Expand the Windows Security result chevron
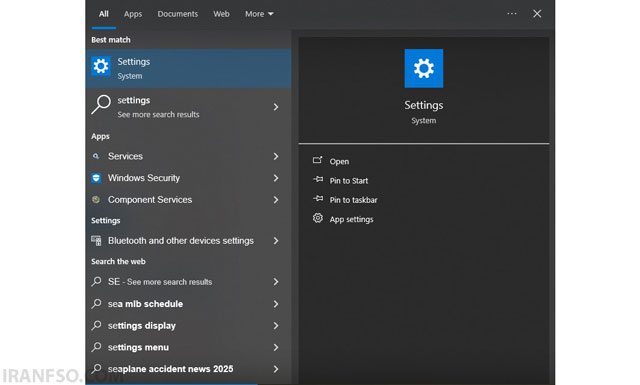The height and width of the screenshot is (385, 640). pyautogui.click(x=276, y=178)
